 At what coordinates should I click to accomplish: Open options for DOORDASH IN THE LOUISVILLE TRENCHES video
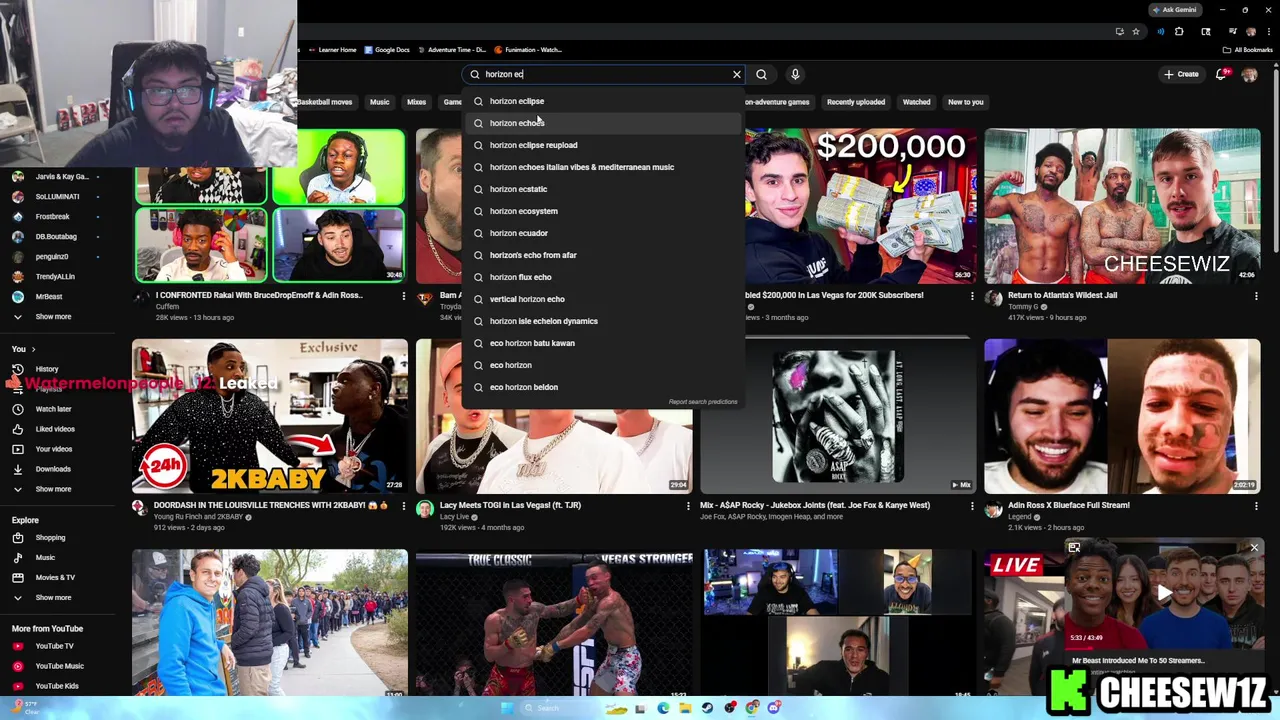(x=404, y=506)
